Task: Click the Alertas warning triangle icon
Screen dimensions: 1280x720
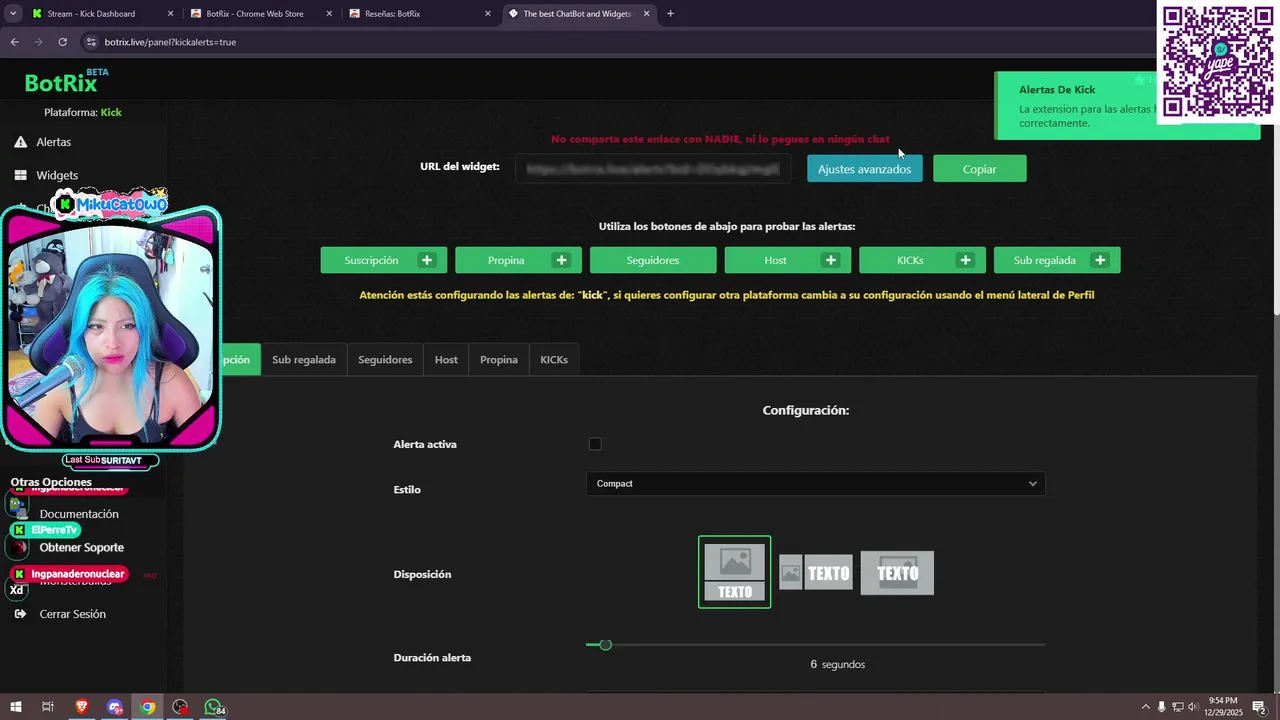Action: [x=20, y=142]
